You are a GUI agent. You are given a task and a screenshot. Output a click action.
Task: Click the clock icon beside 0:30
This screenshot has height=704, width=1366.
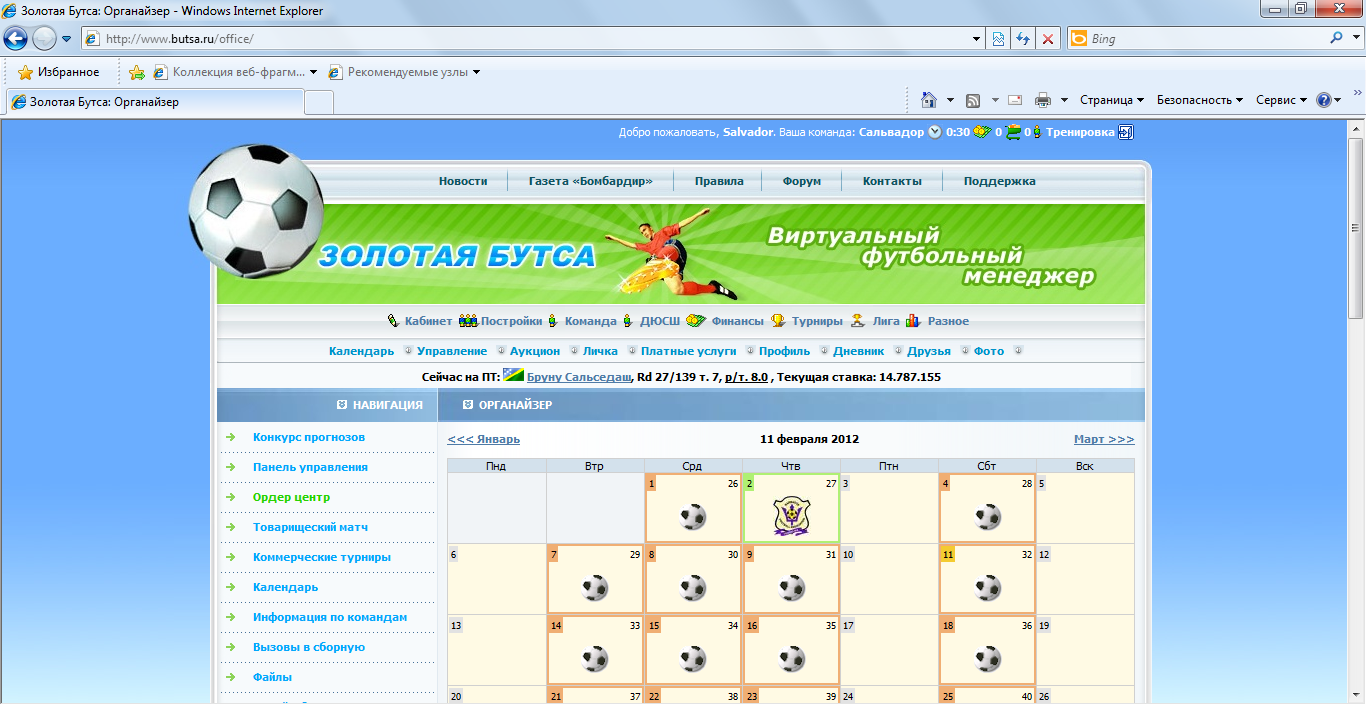click(935, 132)
